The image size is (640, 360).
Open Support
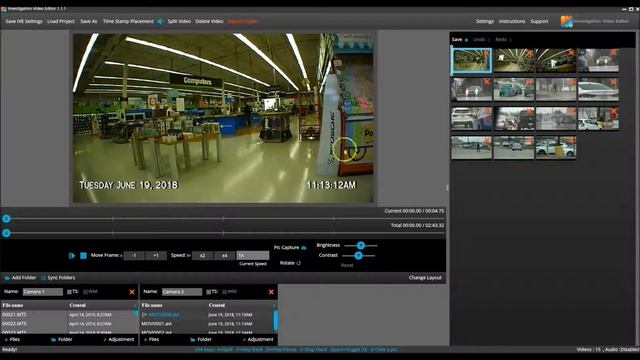(539, 21)
